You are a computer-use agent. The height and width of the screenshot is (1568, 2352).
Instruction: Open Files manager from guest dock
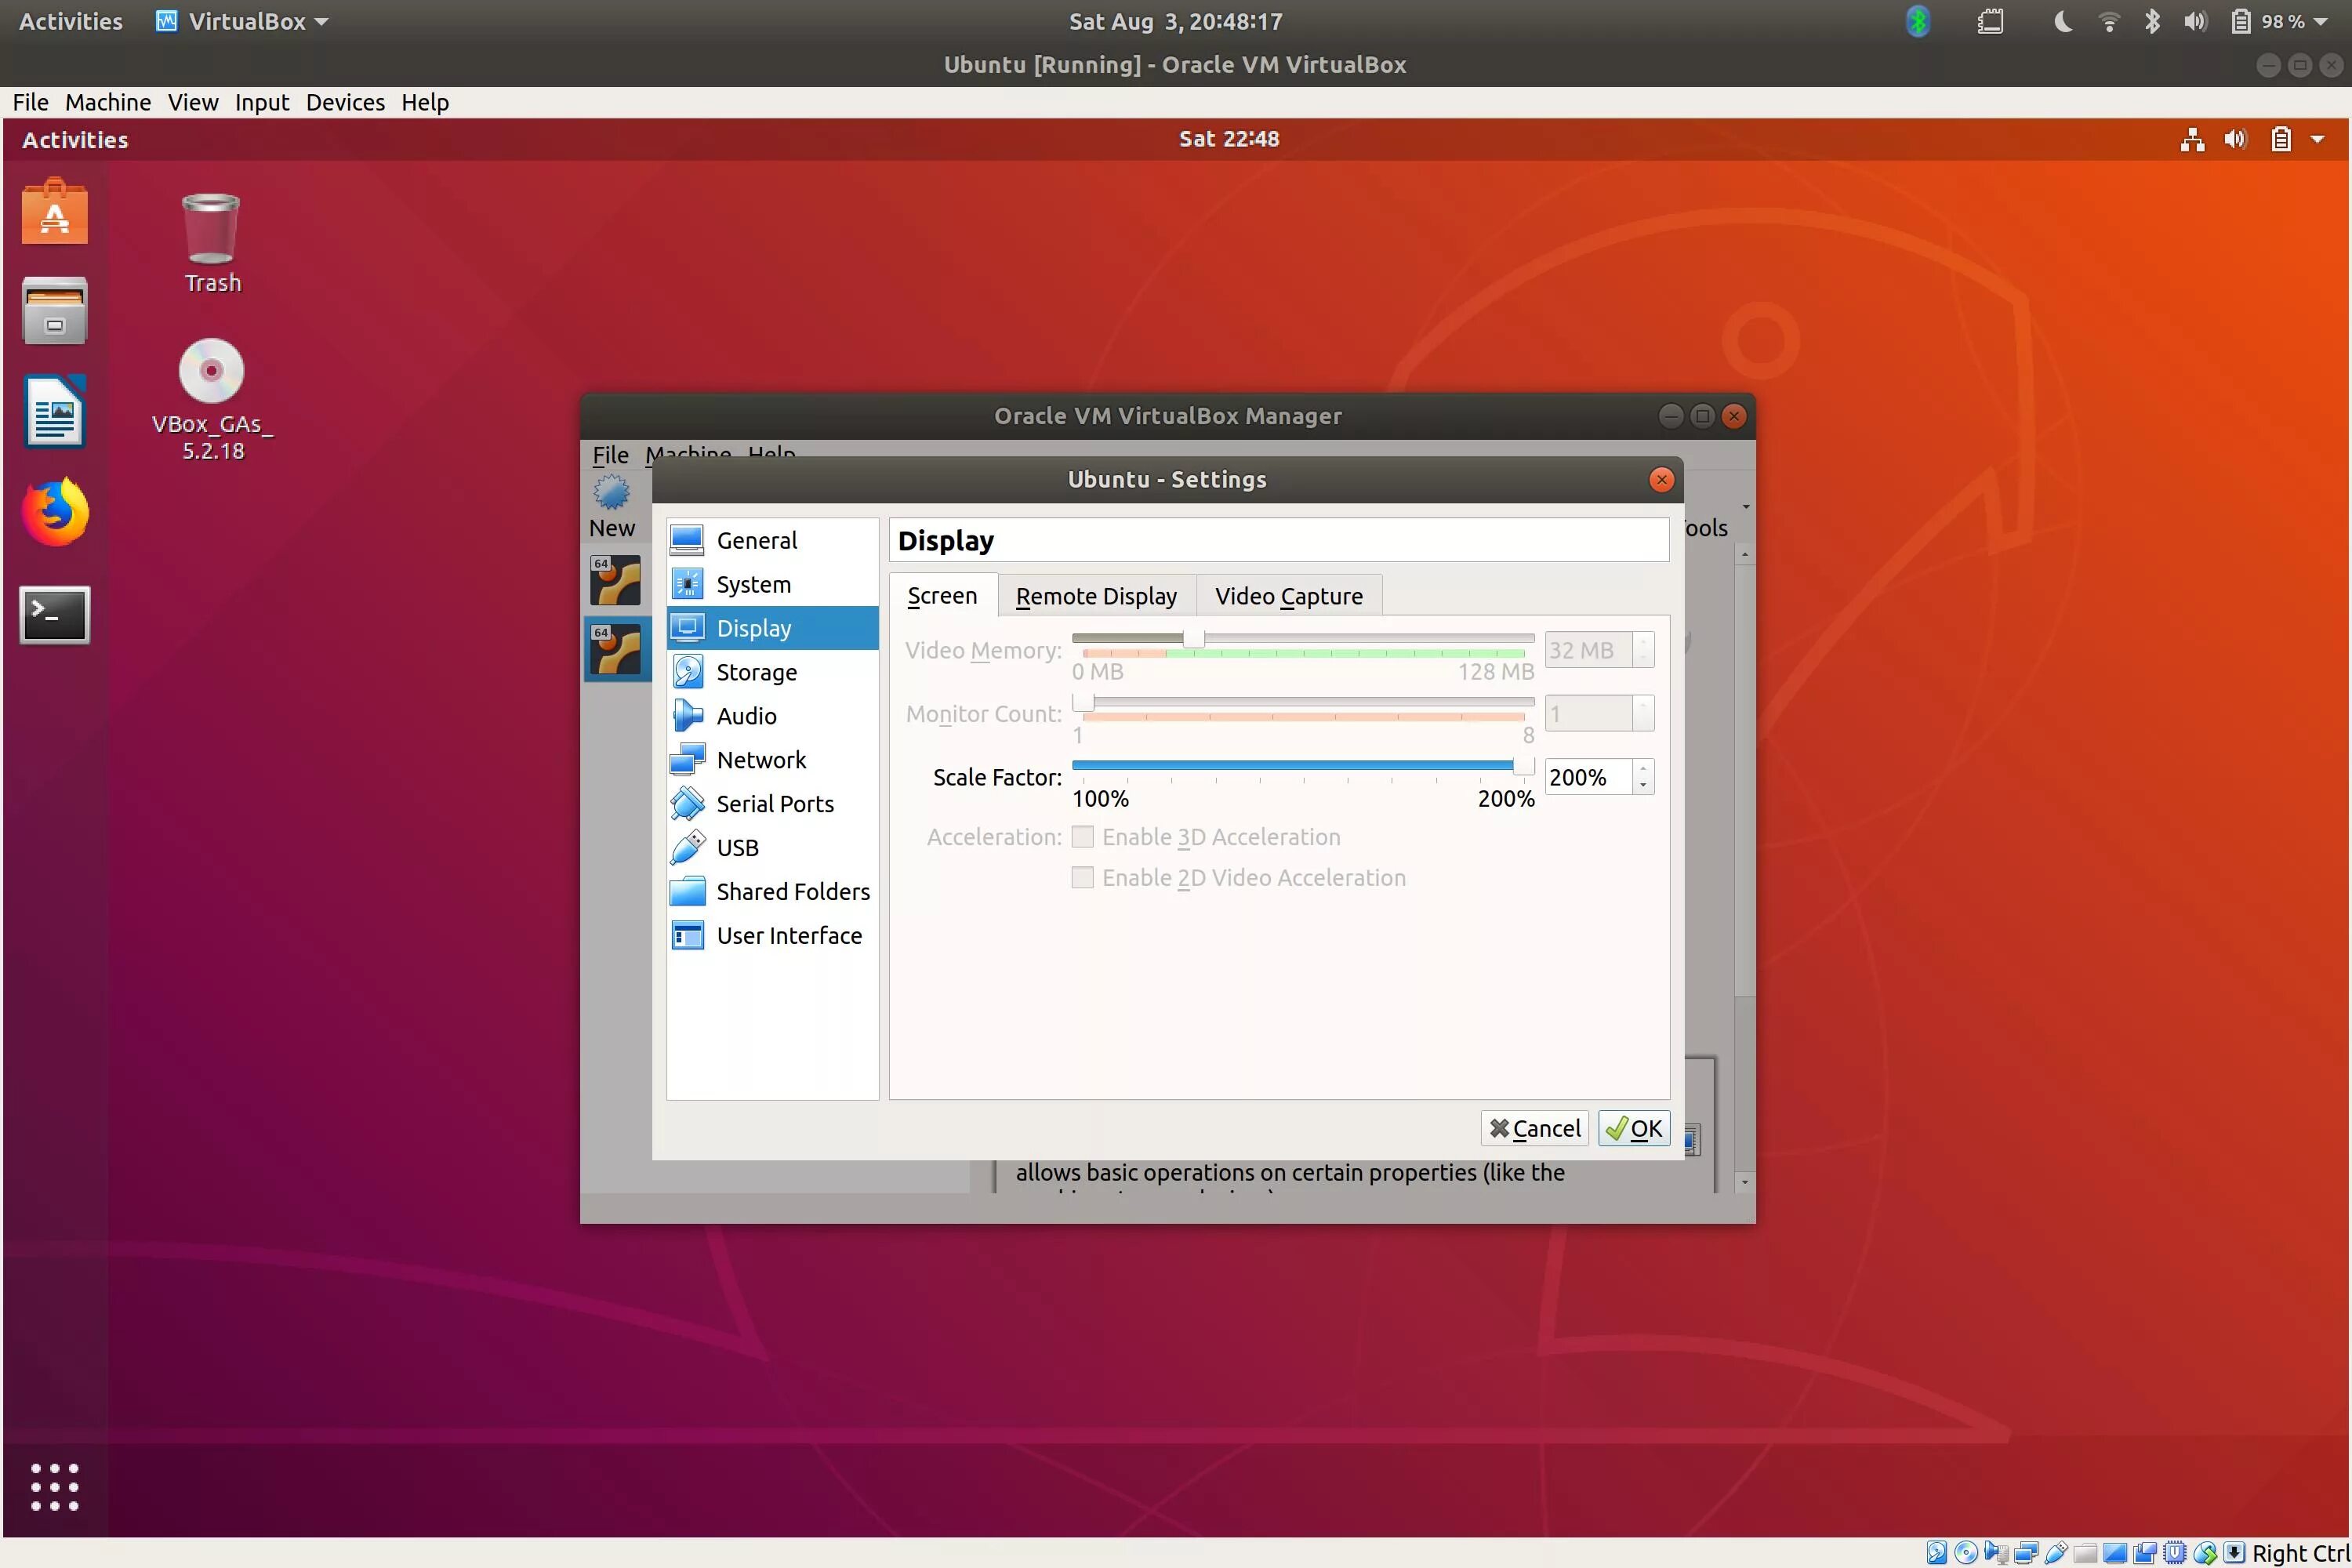click(x=55, y=311)
